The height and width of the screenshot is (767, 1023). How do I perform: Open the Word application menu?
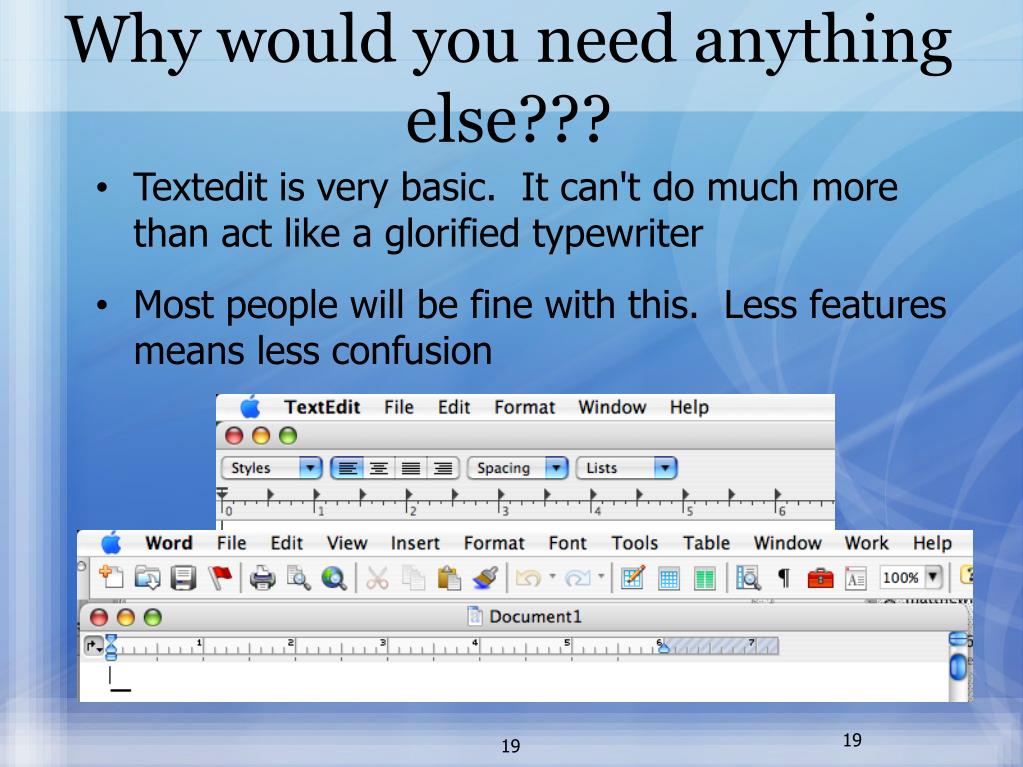168,543
